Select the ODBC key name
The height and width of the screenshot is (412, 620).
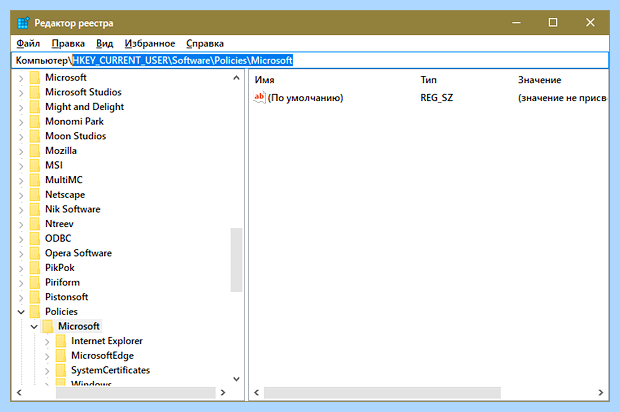coord(58,238)
